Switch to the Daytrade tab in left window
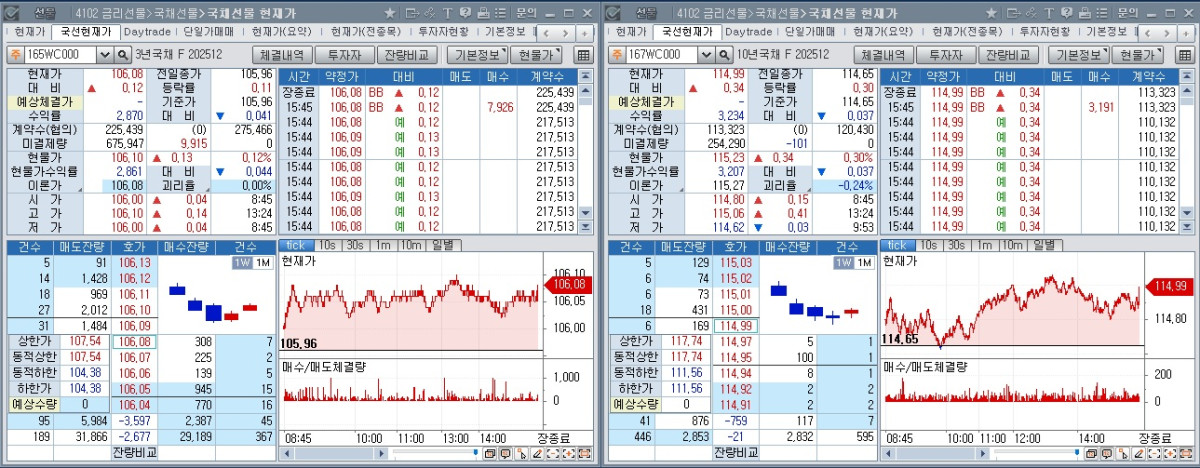This screenshot has width=1200, height=468. click(x=149, y=32)
